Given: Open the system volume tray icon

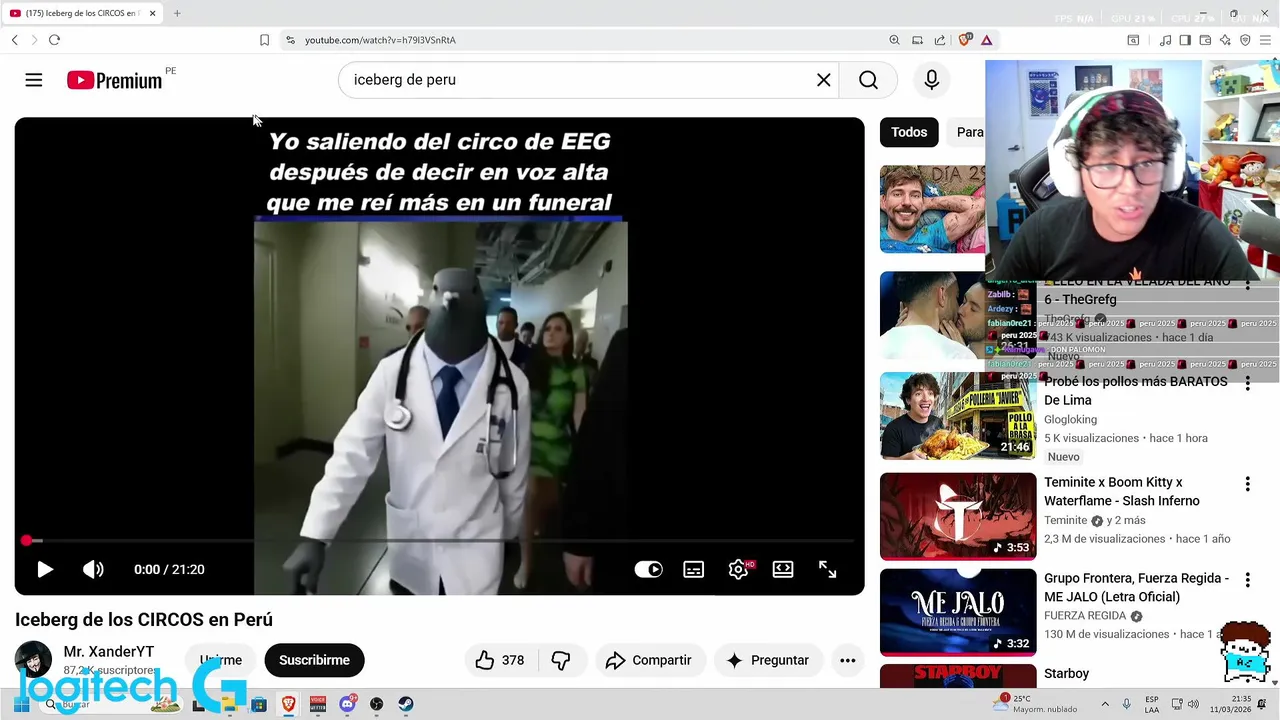Looking at the screenshot, I should point(1193,704).
